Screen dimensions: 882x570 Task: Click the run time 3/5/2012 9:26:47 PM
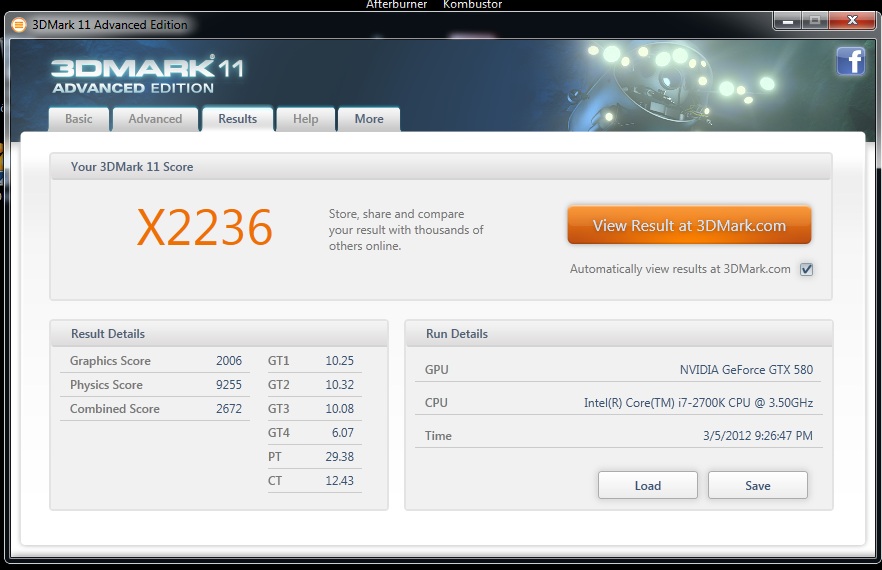coord(758,436)
